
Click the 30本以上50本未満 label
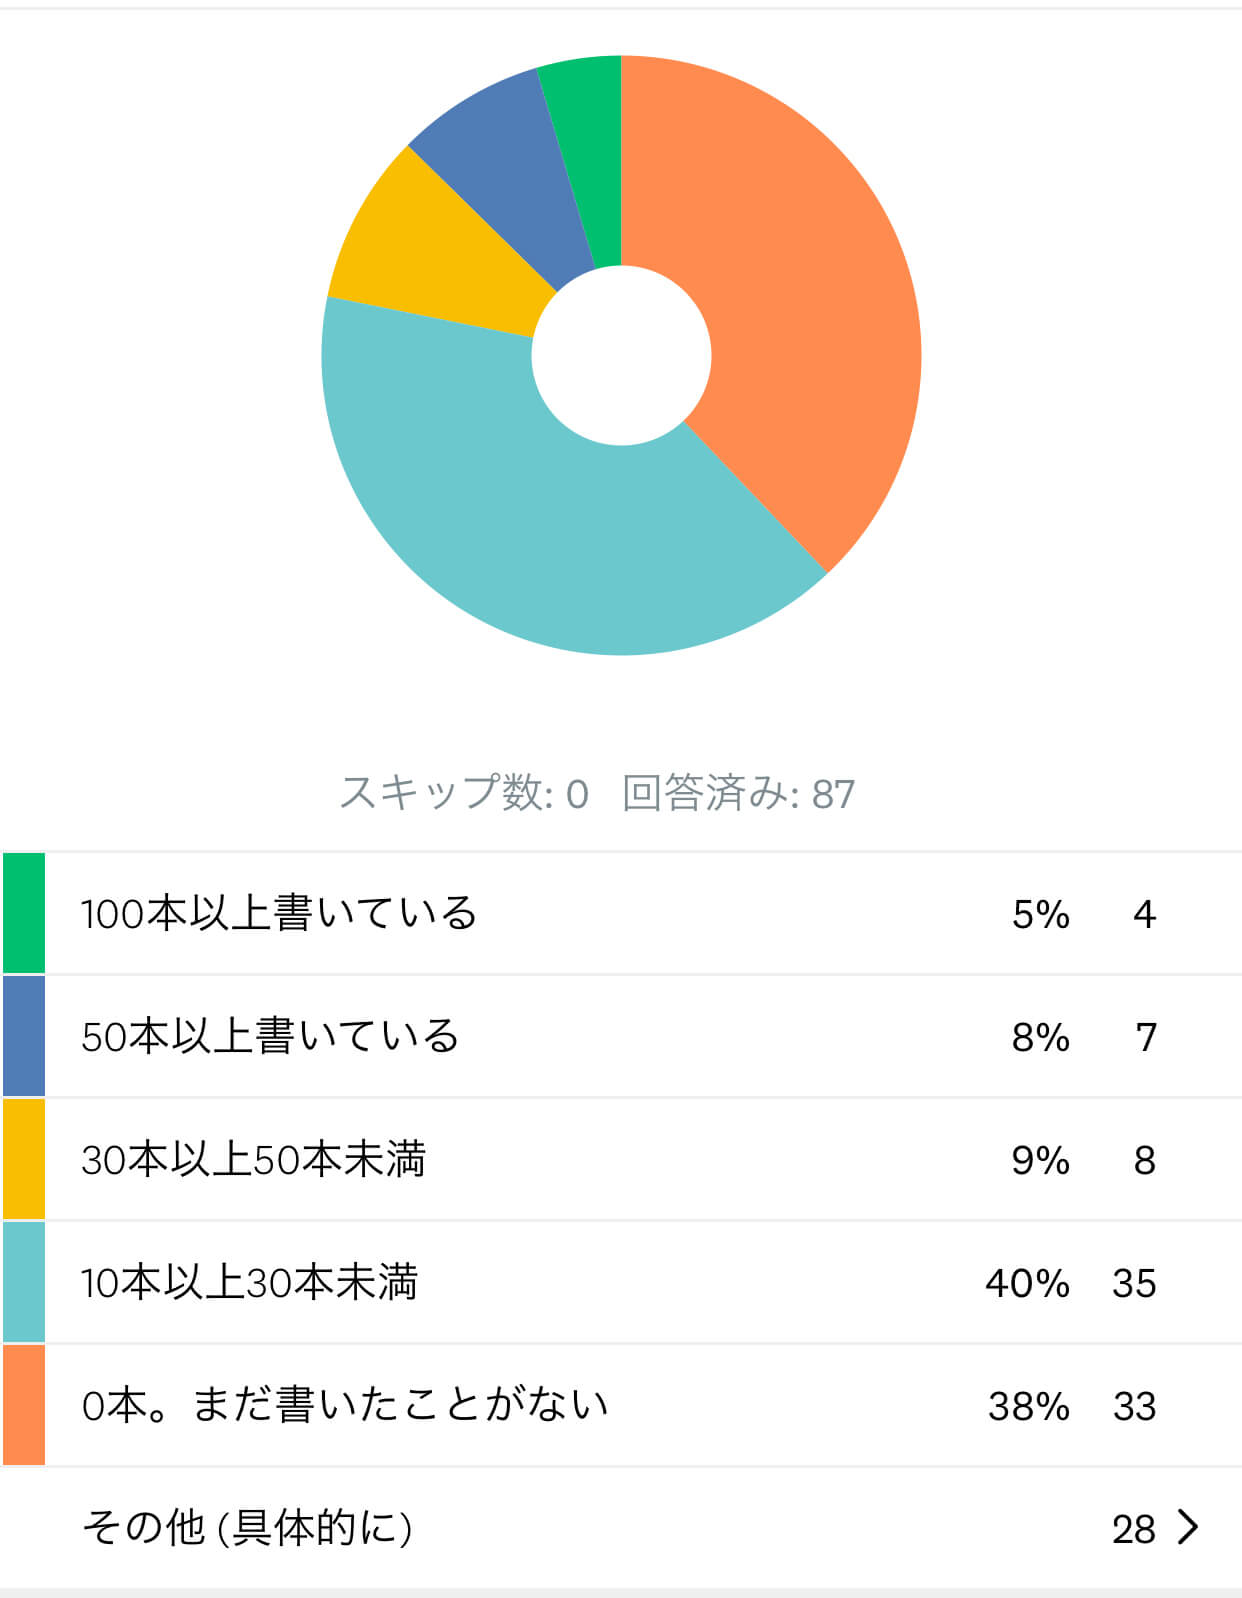pyautogui.click(x=254, y=1159)
